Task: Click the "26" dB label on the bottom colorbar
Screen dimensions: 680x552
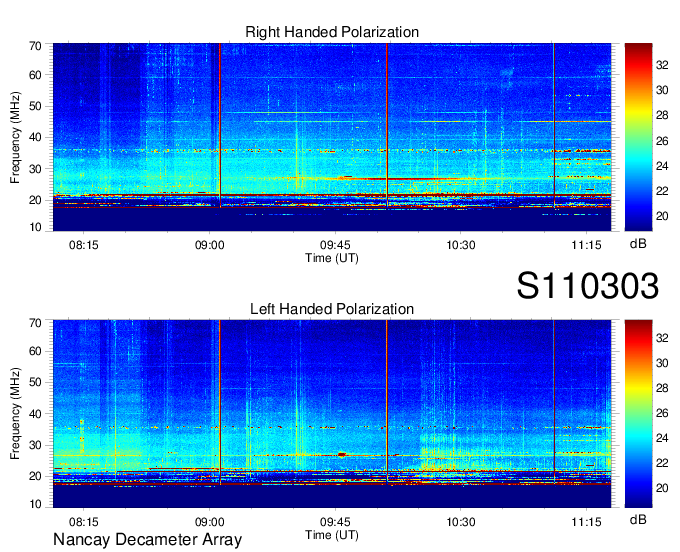Action: pyautogui.click(x=662, y=413)
